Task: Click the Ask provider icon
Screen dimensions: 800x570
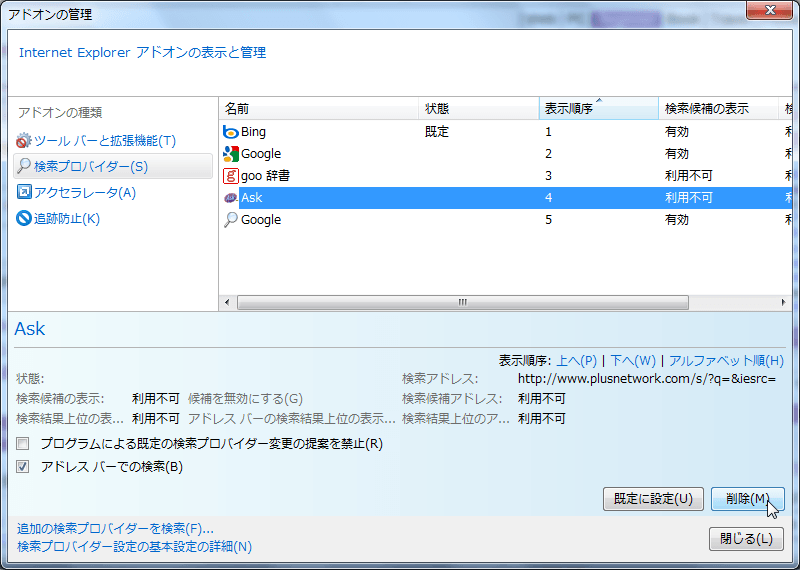Action: [x=231, y=198]
